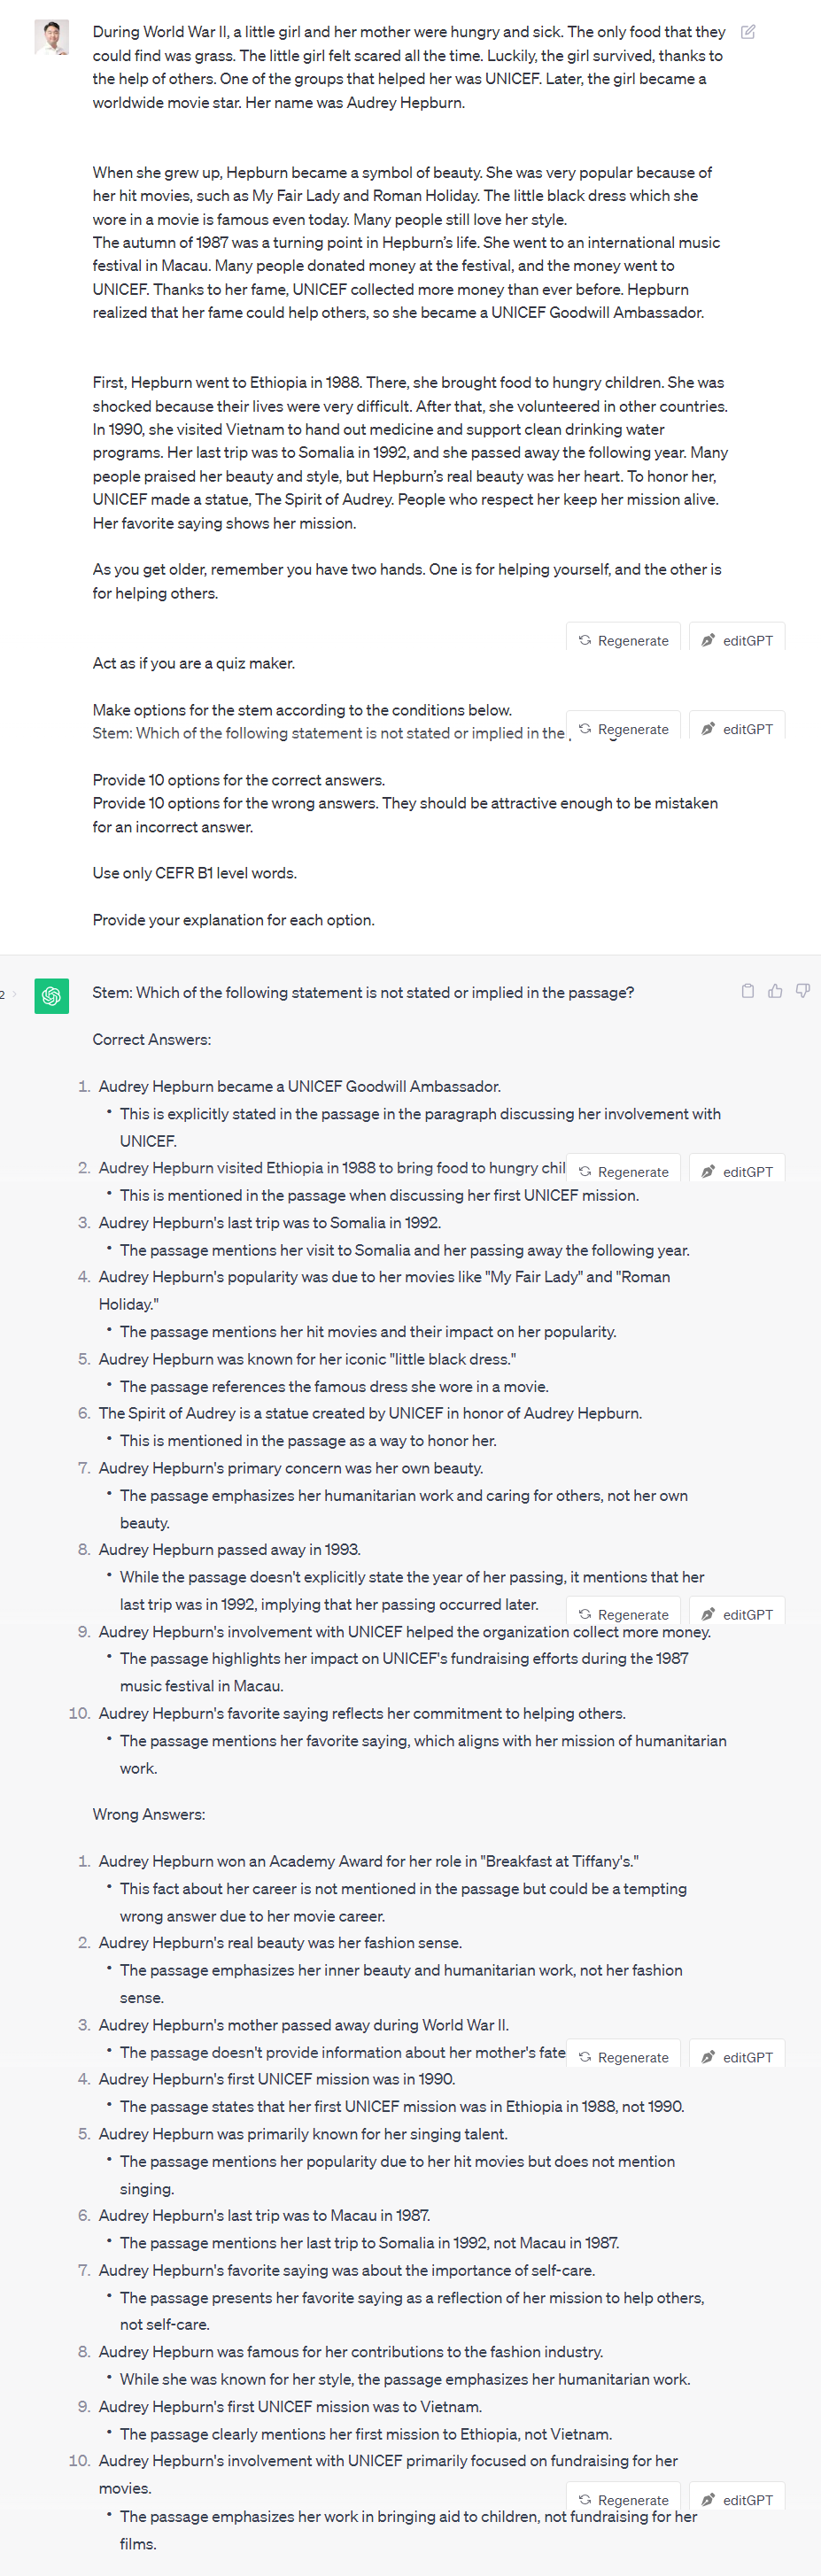The image size is (821, 2576).
Task: Go to next response version chevron
Action: pyautogui.click(x=14, y=994)
